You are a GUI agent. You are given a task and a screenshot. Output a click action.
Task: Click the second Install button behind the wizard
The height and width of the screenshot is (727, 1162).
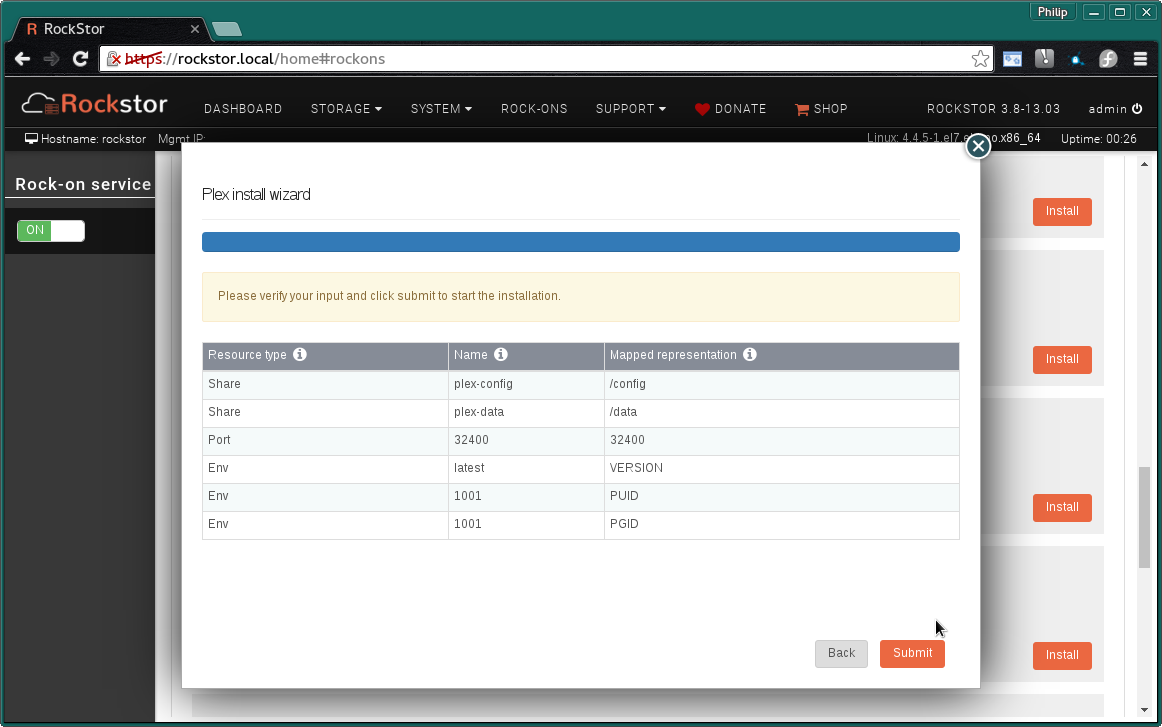point(1062,359)
